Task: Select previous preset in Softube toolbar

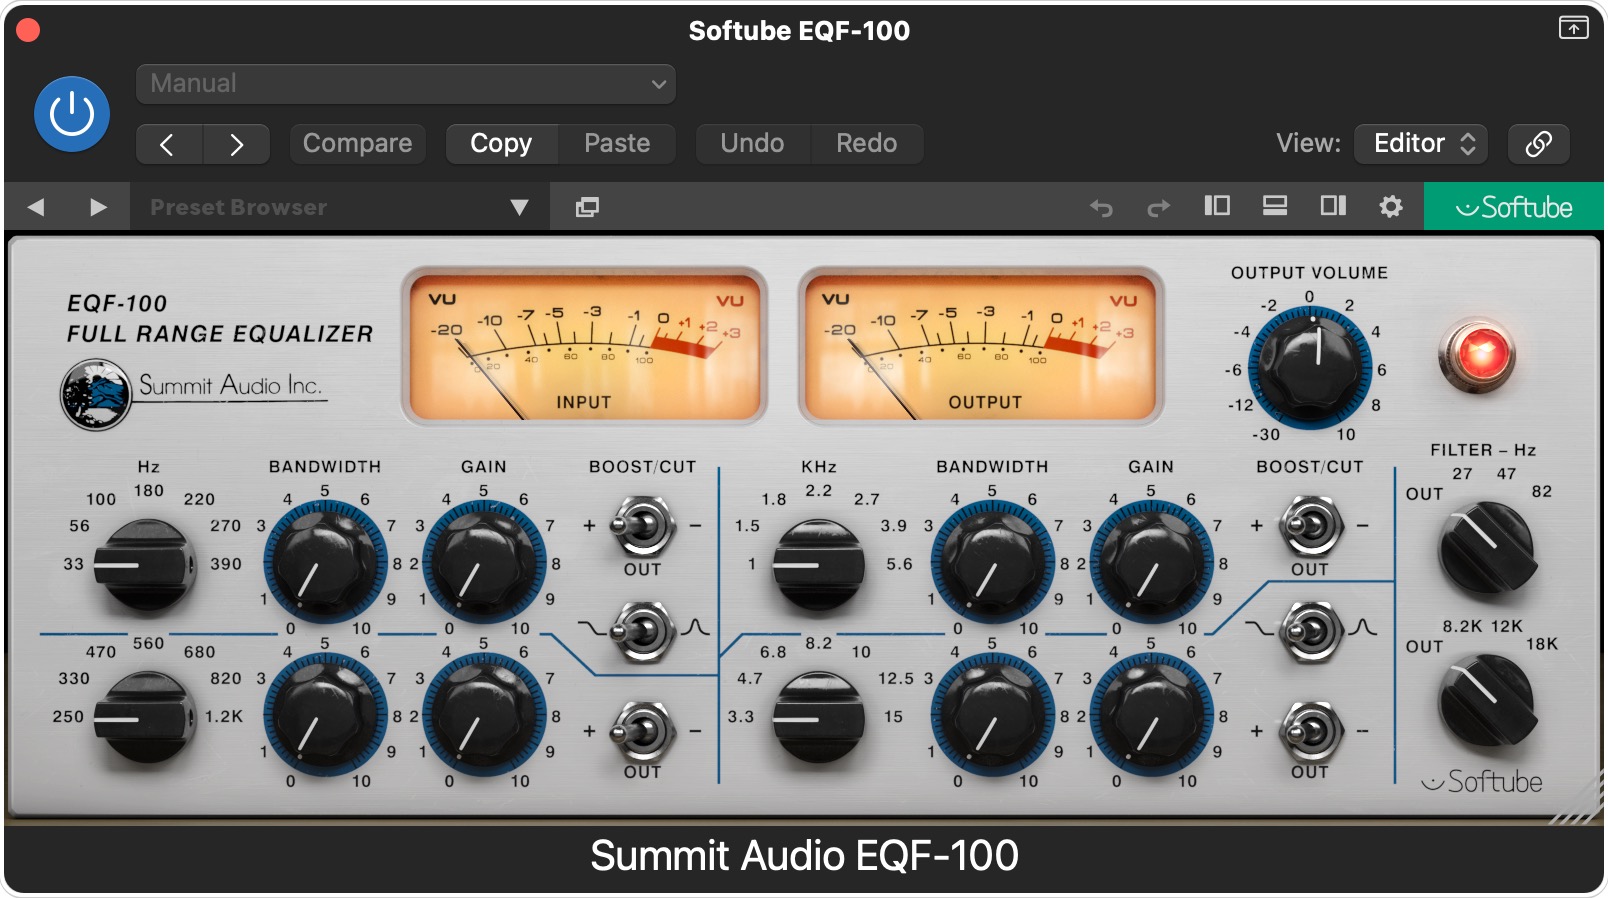Action: [x=36, y=207]
